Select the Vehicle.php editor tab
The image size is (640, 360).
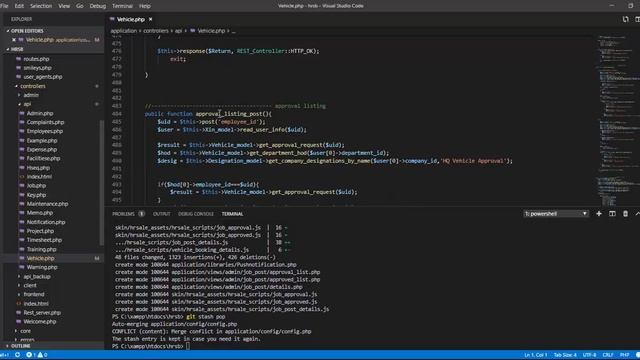[x=131, y=19]
